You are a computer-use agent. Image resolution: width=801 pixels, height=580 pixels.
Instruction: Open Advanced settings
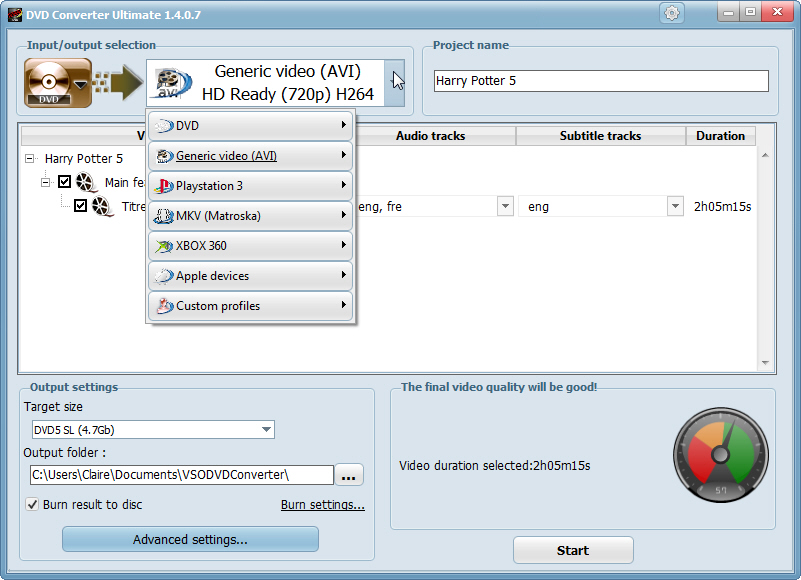coord(190,540)
